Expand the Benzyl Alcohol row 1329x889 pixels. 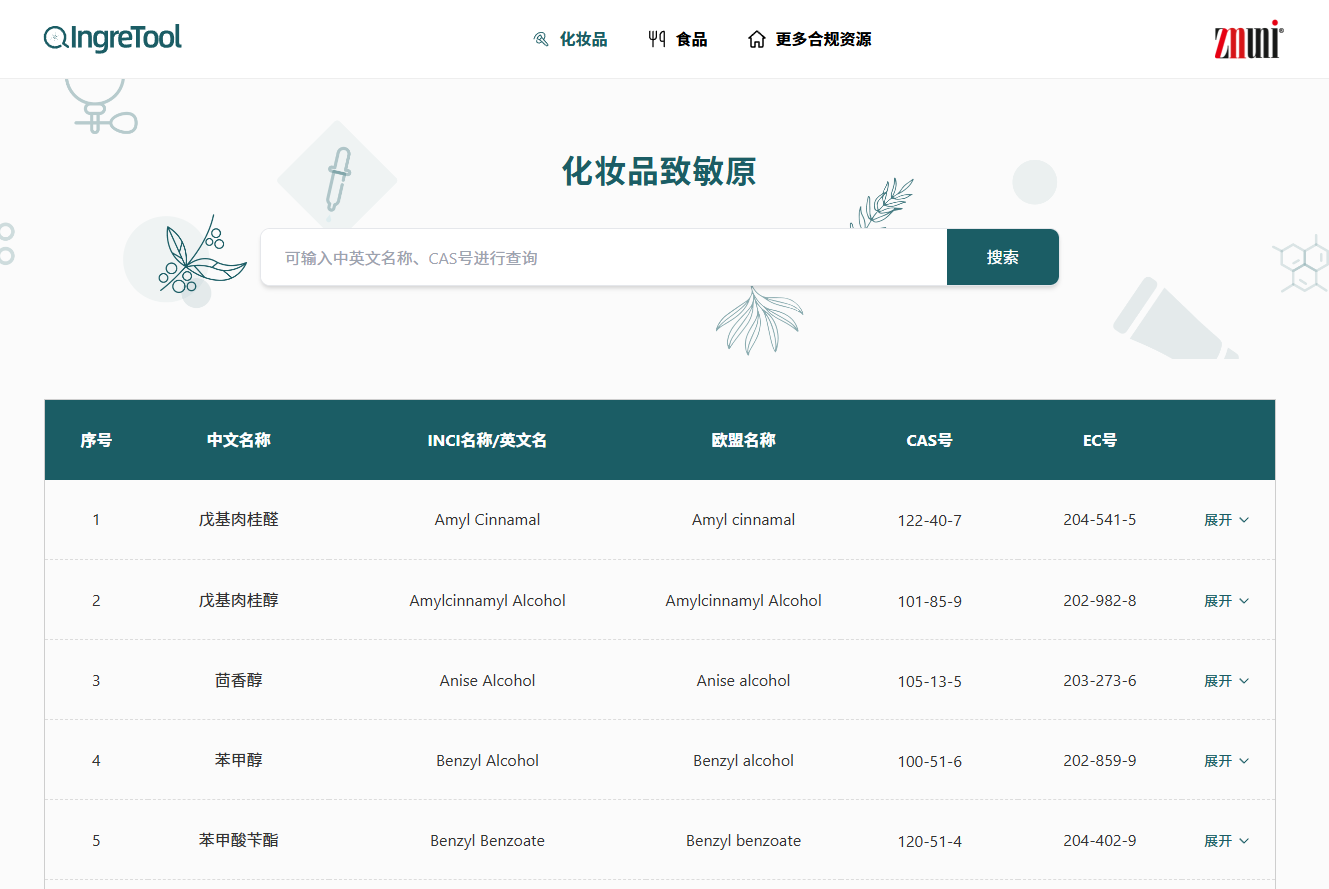(1226, 761)
